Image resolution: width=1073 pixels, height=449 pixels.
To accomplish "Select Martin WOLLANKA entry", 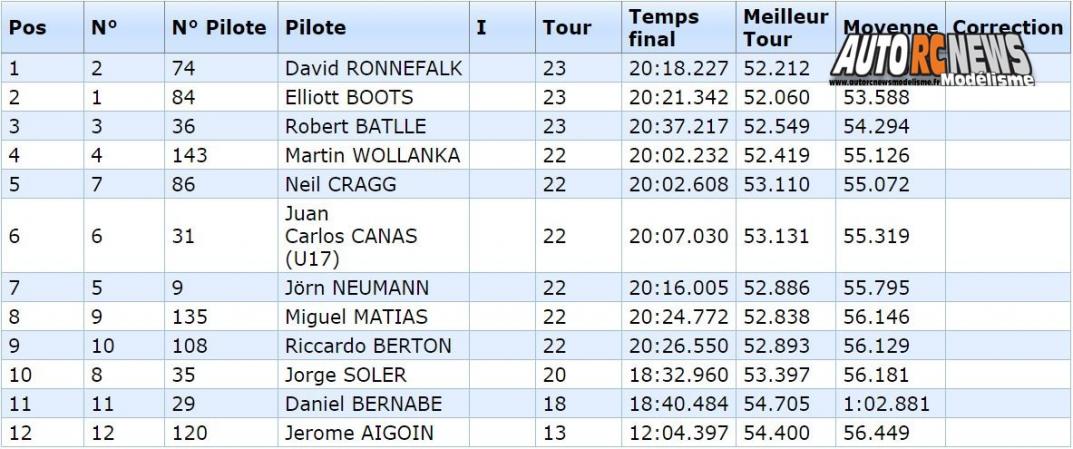I will 372,155.
